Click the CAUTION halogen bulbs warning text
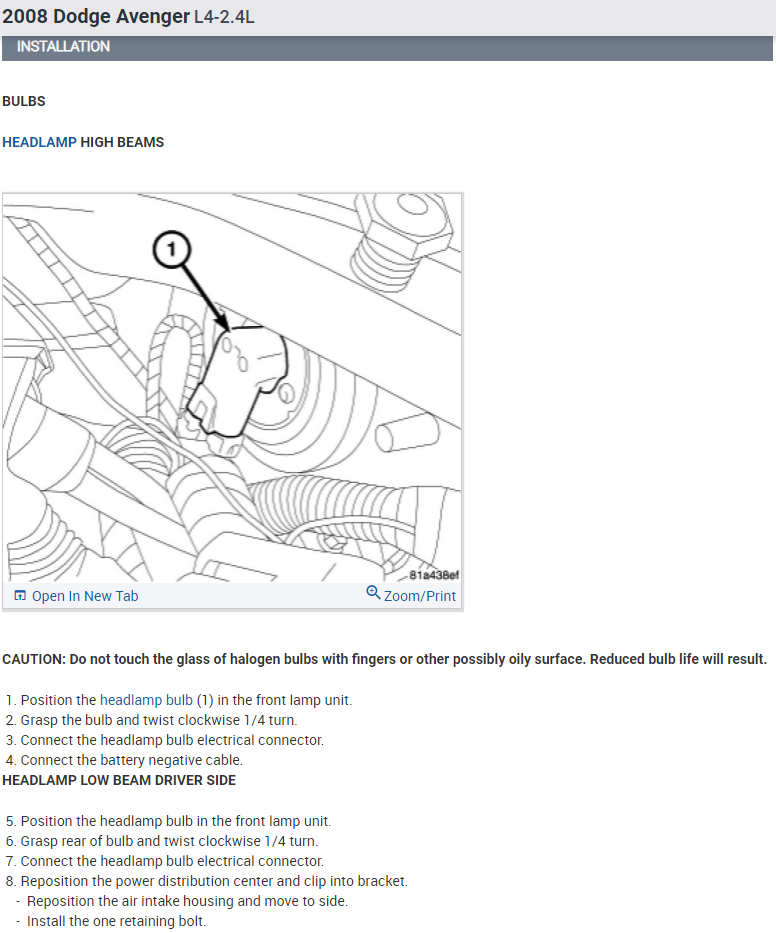Screen dimensions: 776x933 point(384,659)
